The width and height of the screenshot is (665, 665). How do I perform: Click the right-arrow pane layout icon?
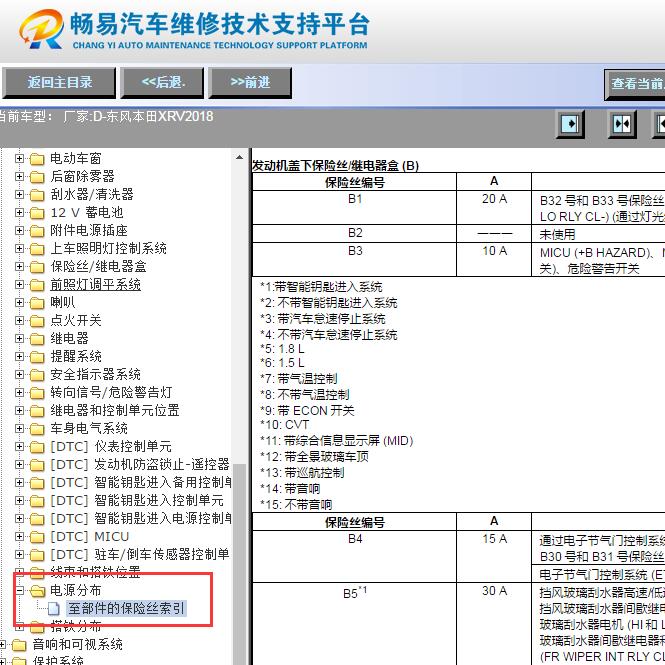point(570,124)
